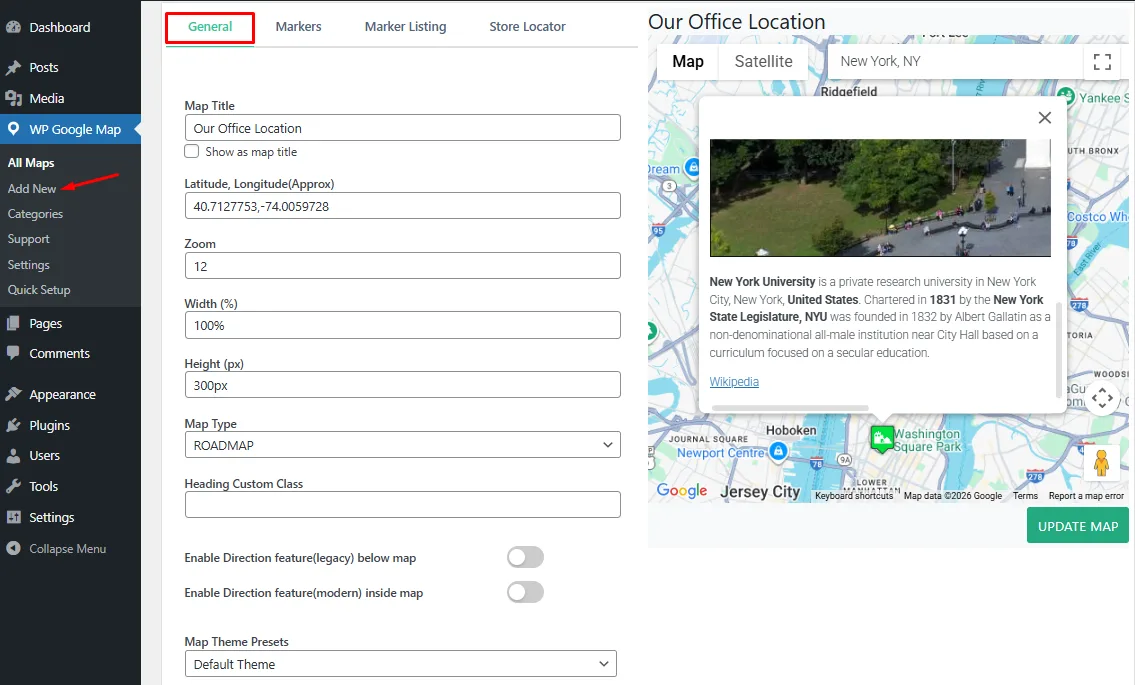1135x685 pixels.
Task: Click the Appearance brush icon
Action: [x=13, y=394]
